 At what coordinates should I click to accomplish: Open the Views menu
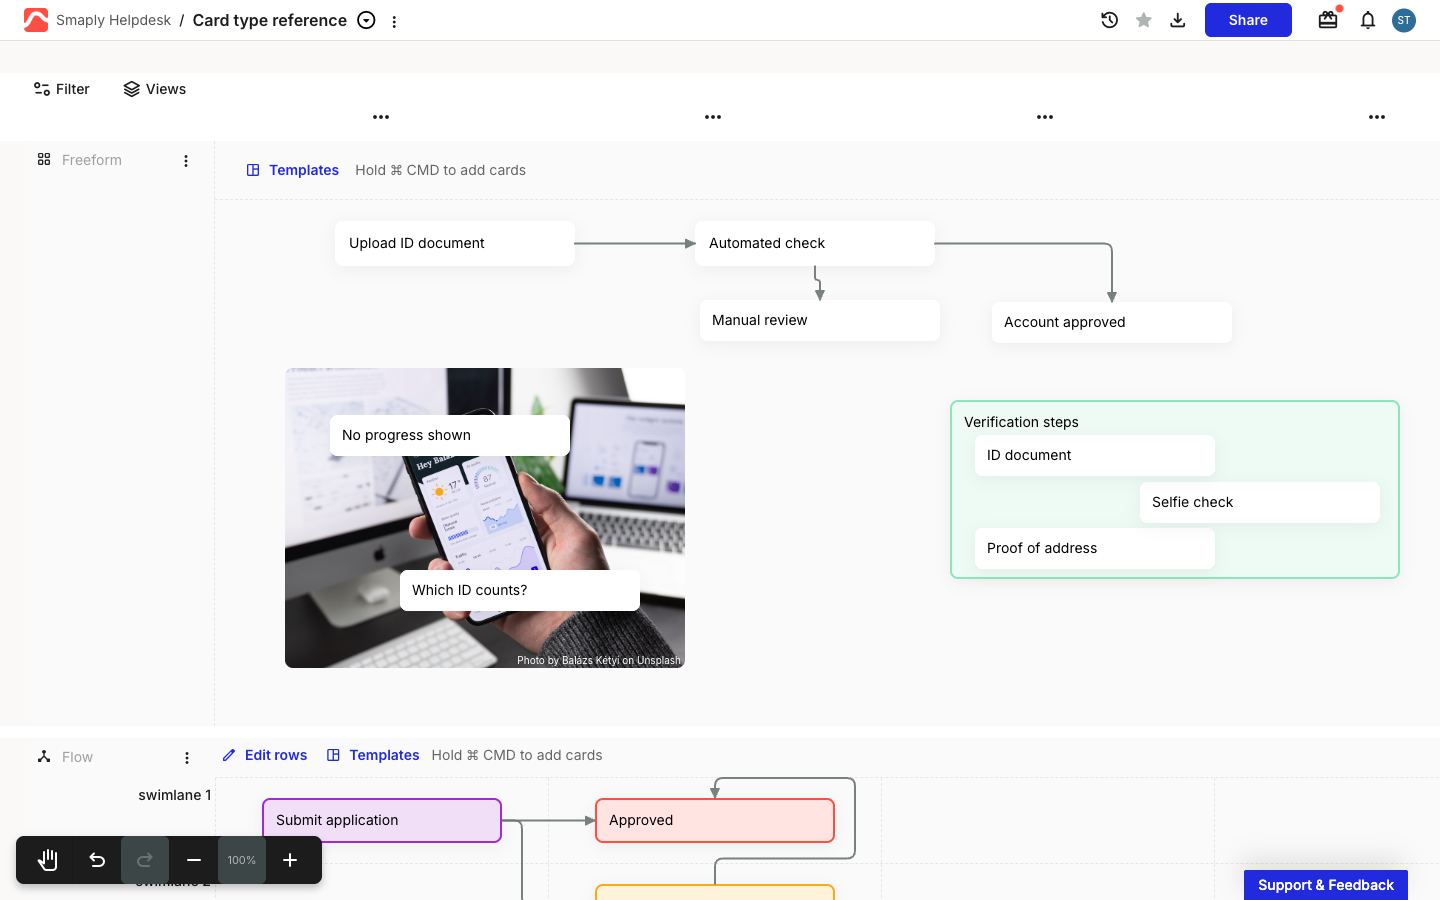pyautogui.click(x=155, y=89)
